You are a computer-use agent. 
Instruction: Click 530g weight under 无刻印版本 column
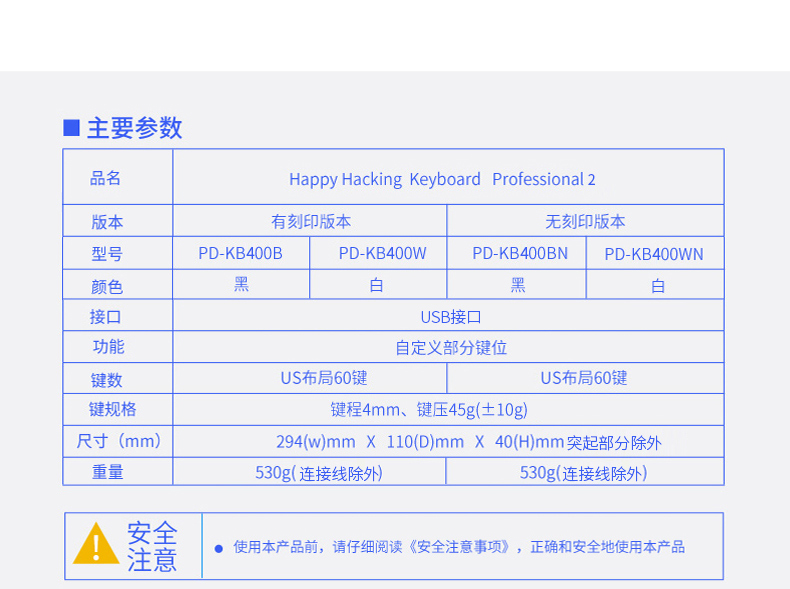pos(583,473)
